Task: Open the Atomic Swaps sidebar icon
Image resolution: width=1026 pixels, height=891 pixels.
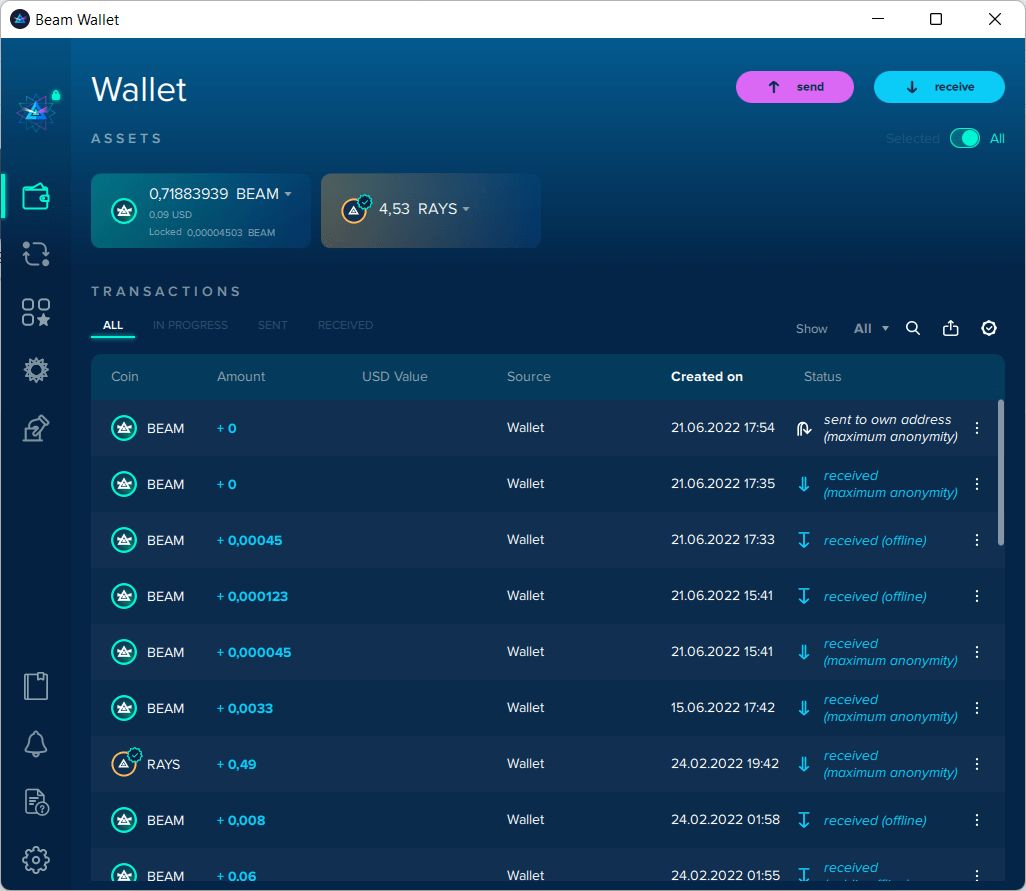Action: (x=36, y=254)
